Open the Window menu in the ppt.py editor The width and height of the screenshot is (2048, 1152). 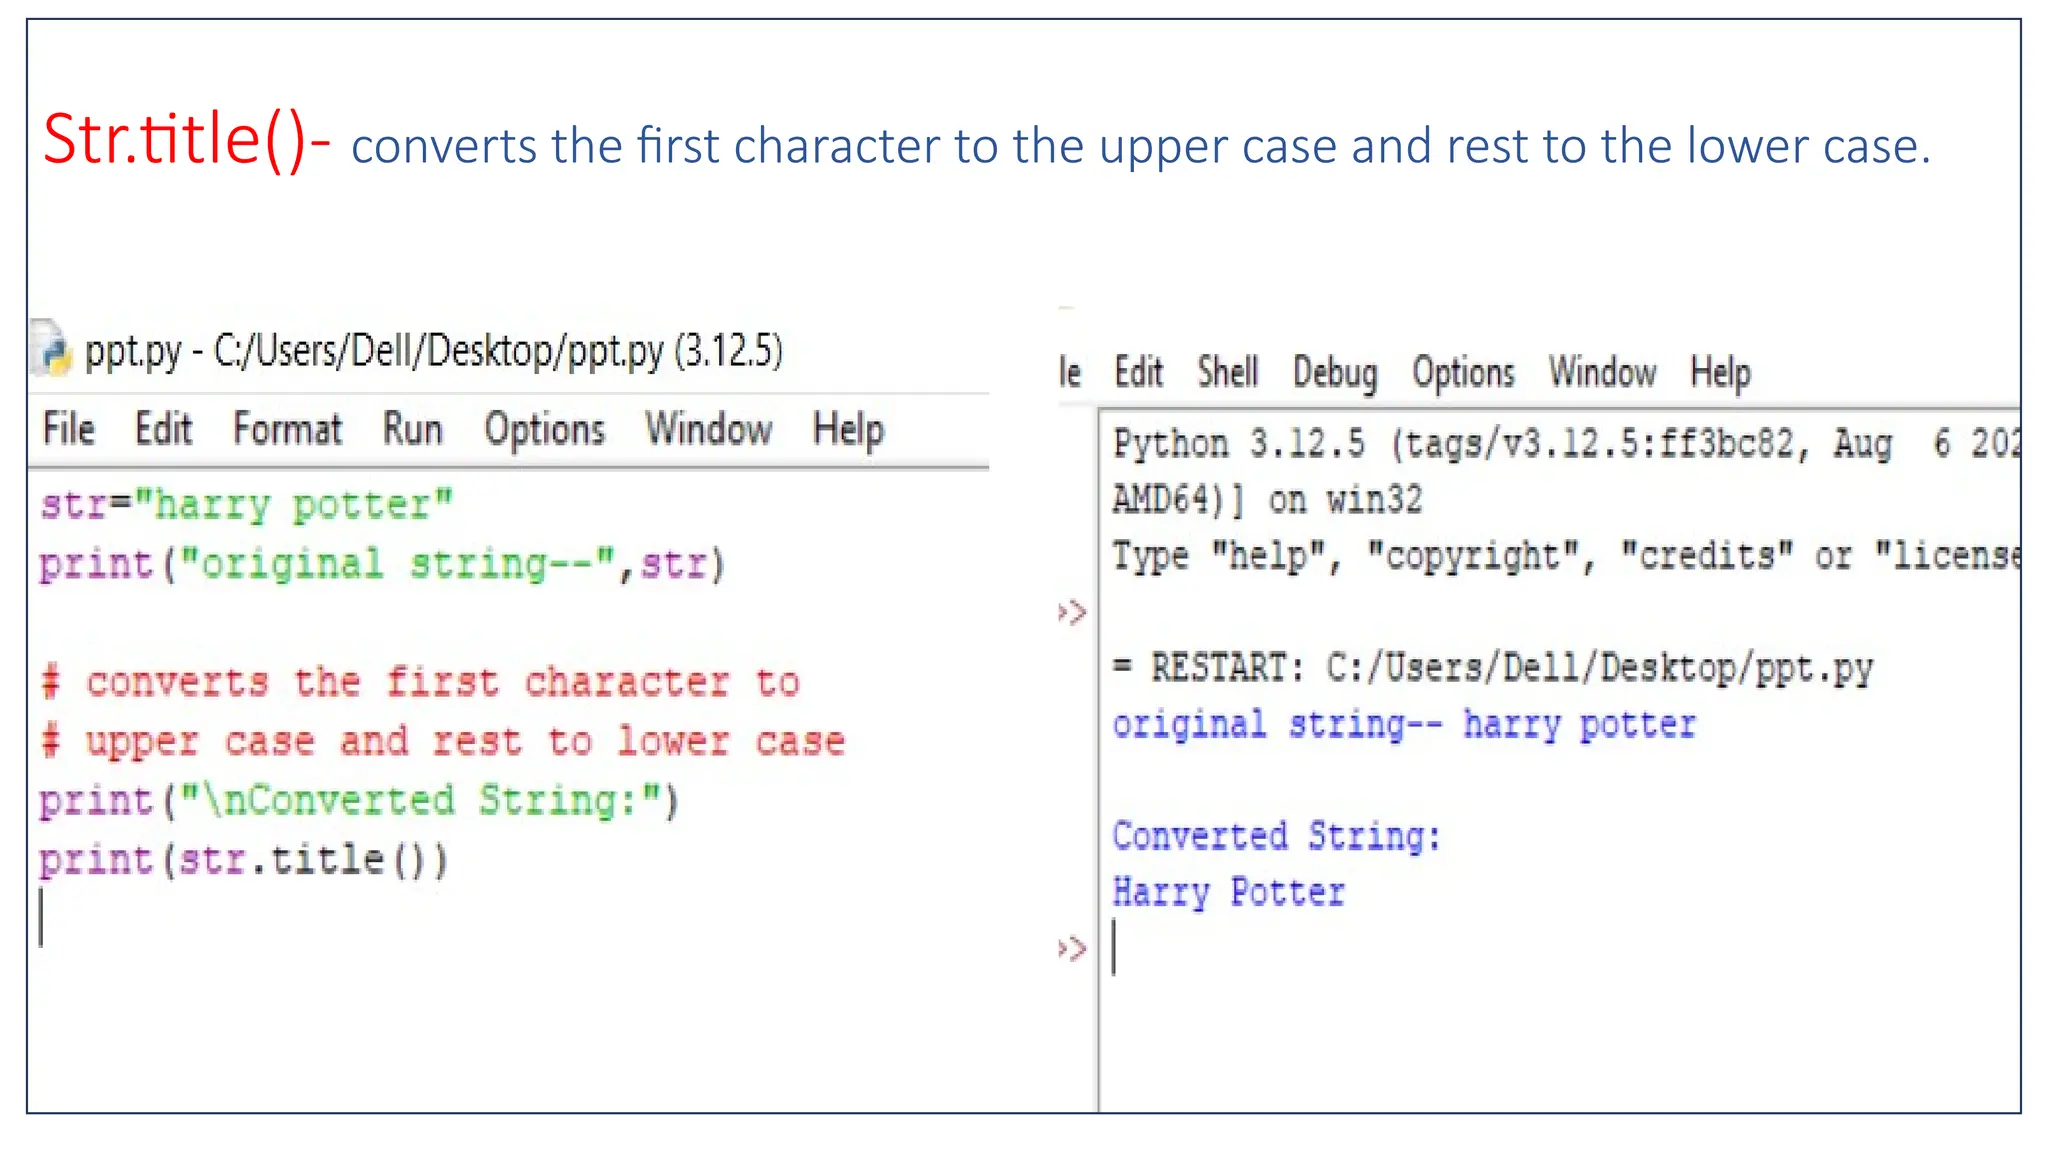708,429
